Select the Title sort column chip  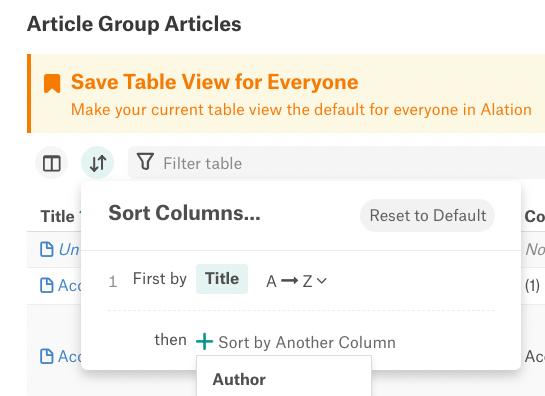click(222, 279)
